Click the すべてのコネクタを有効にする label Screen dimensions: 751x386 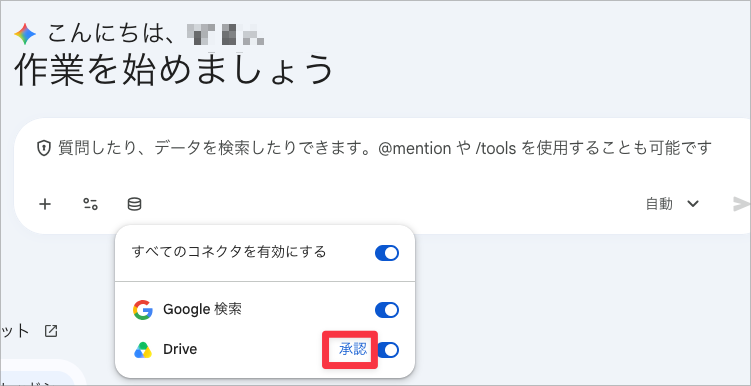point(229,251)
